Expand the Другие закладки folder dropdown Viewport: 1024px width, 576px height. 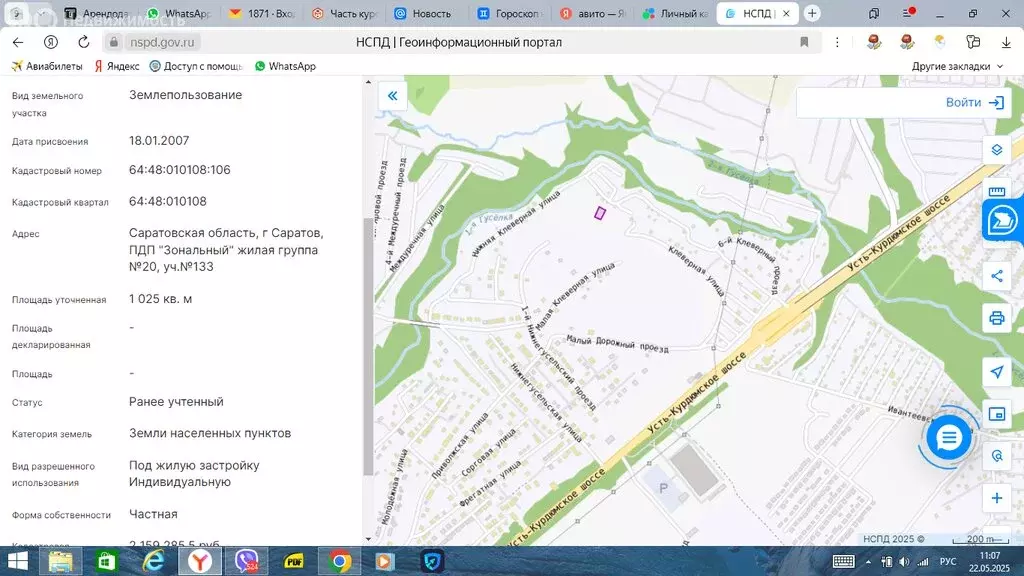click(x=957, y=66)
